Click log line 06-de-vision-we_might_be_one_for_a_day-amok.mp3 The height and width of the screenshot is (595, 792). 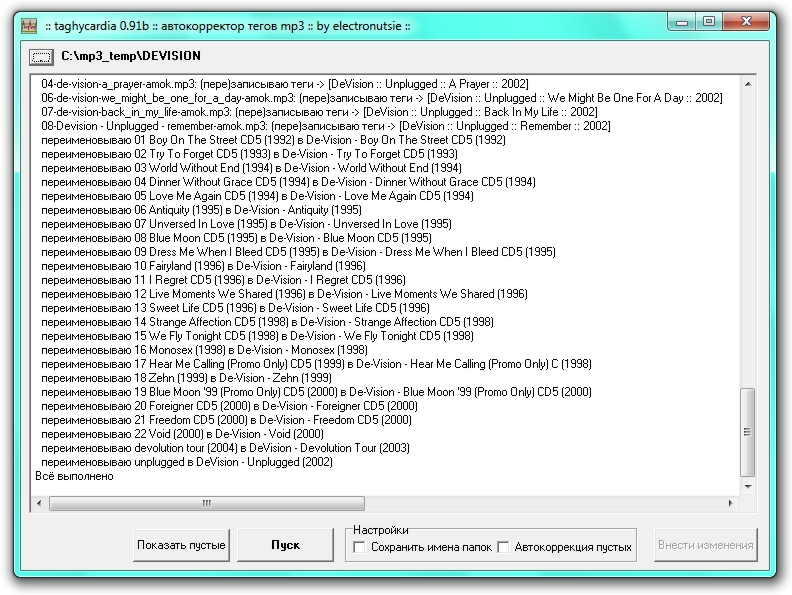tap(382, 98)
